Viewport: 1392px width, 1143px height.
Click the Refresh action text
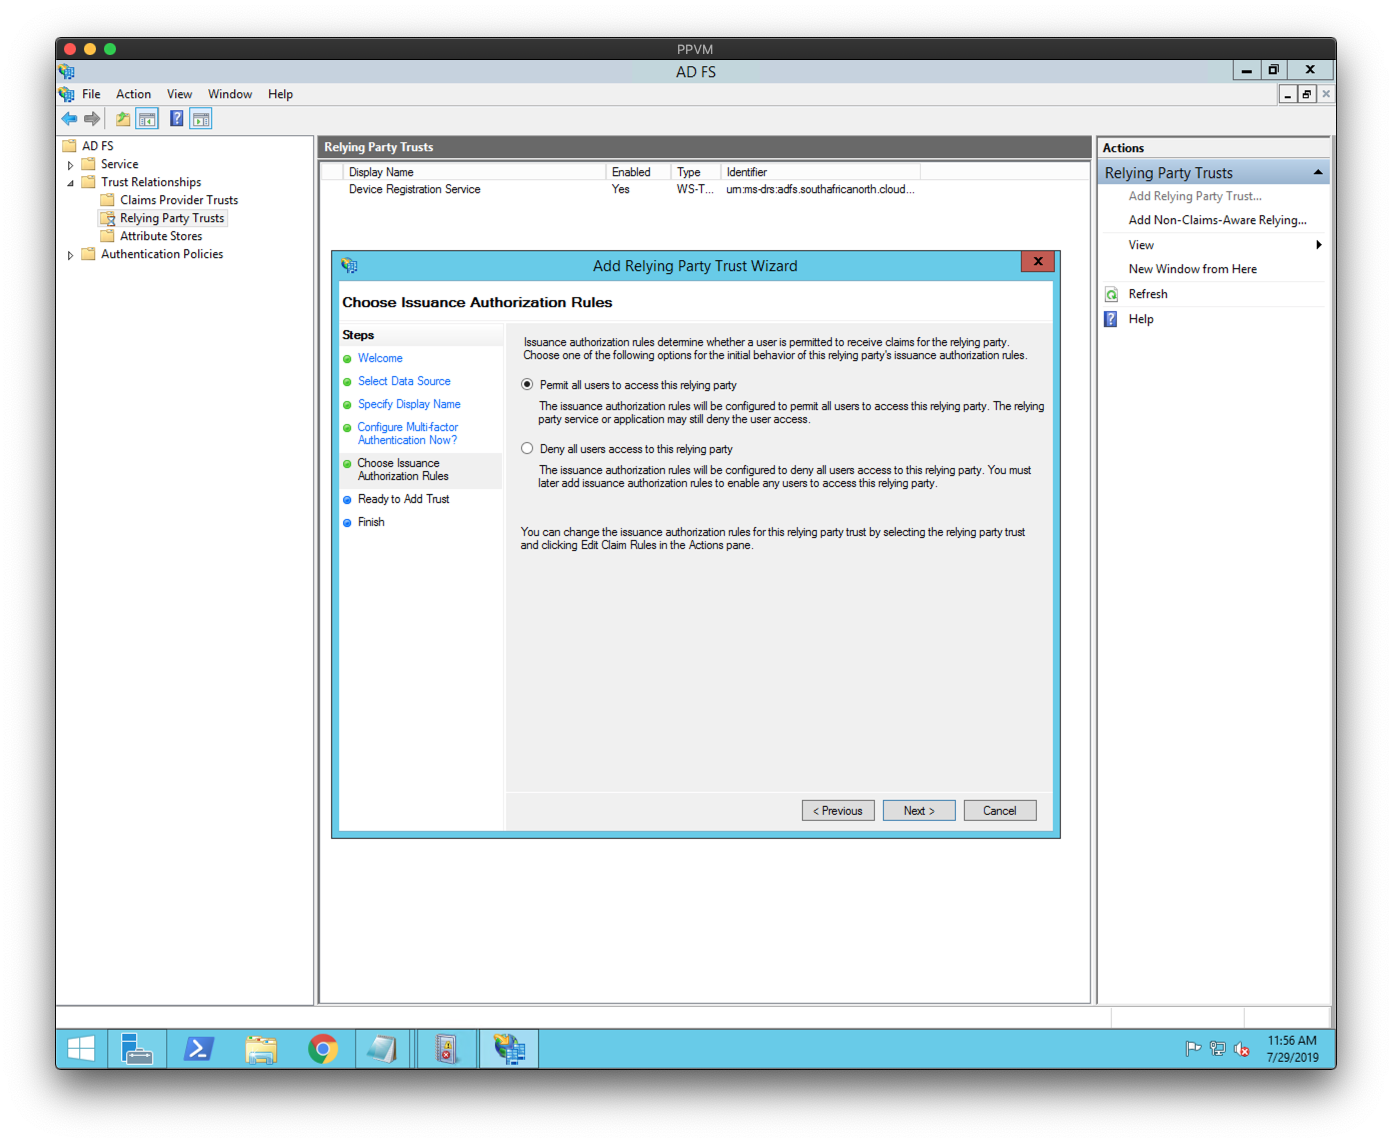[x=1148, y=294]
